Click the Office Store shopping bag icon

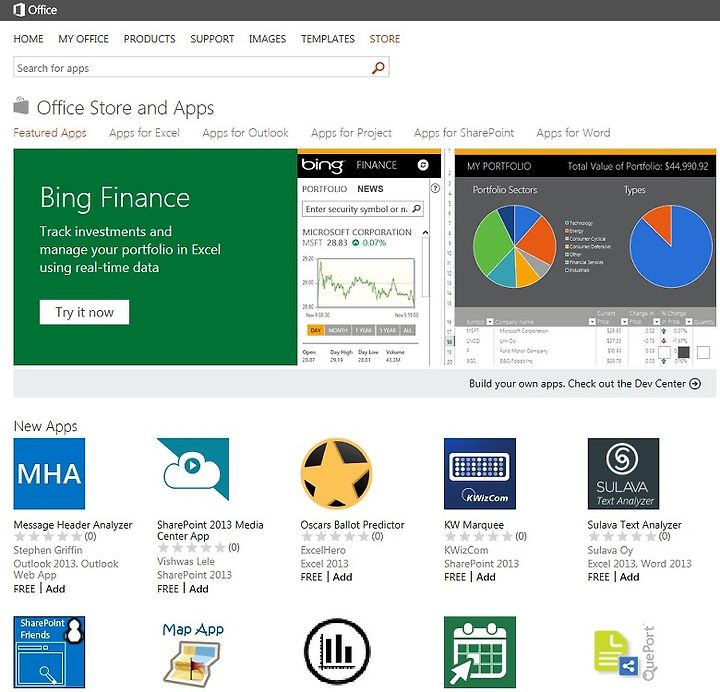pos(21,106)
